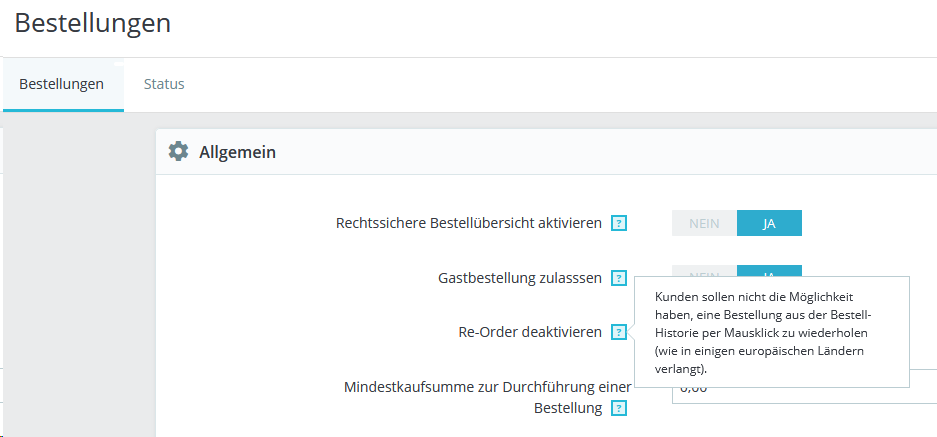This screenshot has width=937, height=437.
Task: Click help icon beside Re-Order deaktivieren
Action: (x=619, y=332)
